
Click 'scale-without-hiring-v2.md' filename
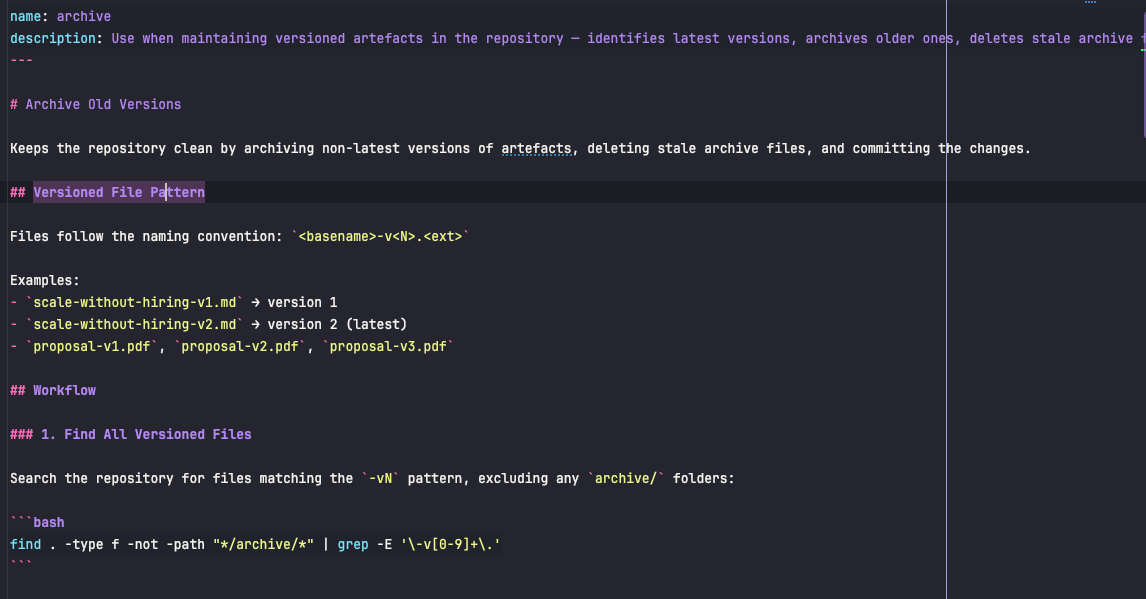click(134, 324)
